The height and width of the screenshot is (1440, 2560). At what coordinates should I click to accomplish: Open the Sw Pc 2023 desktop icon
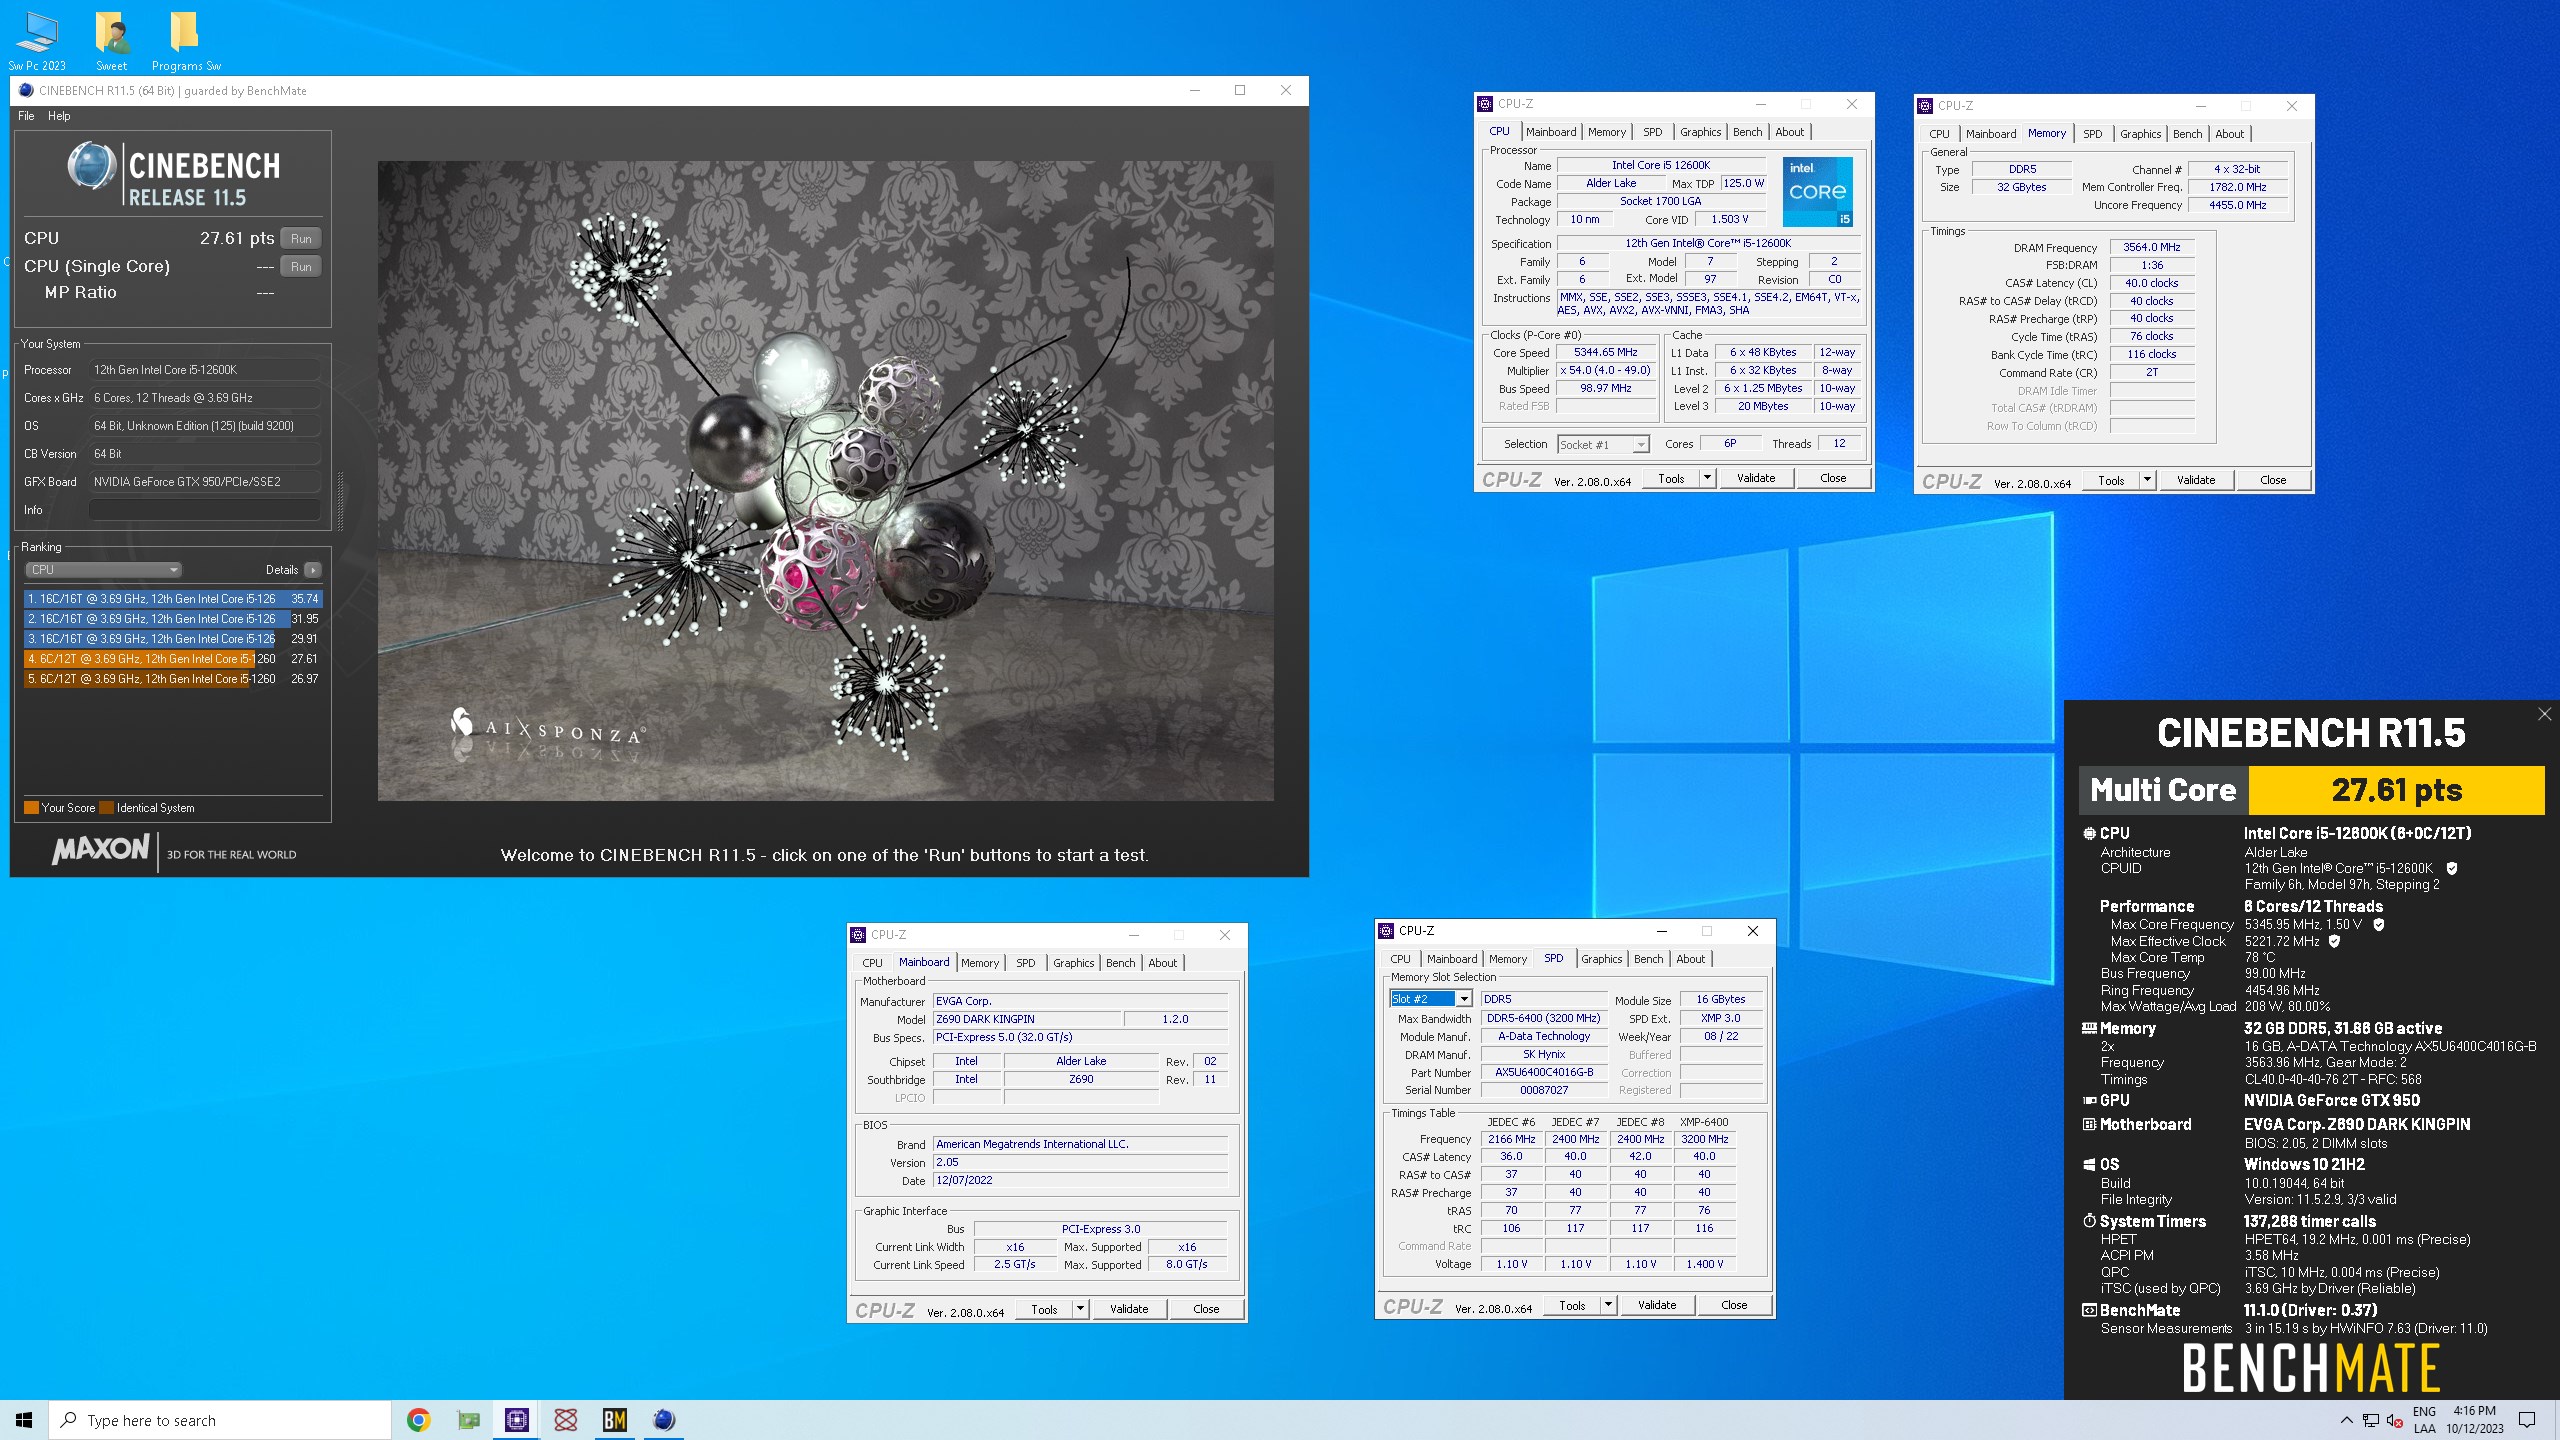[x=37, y=40]
